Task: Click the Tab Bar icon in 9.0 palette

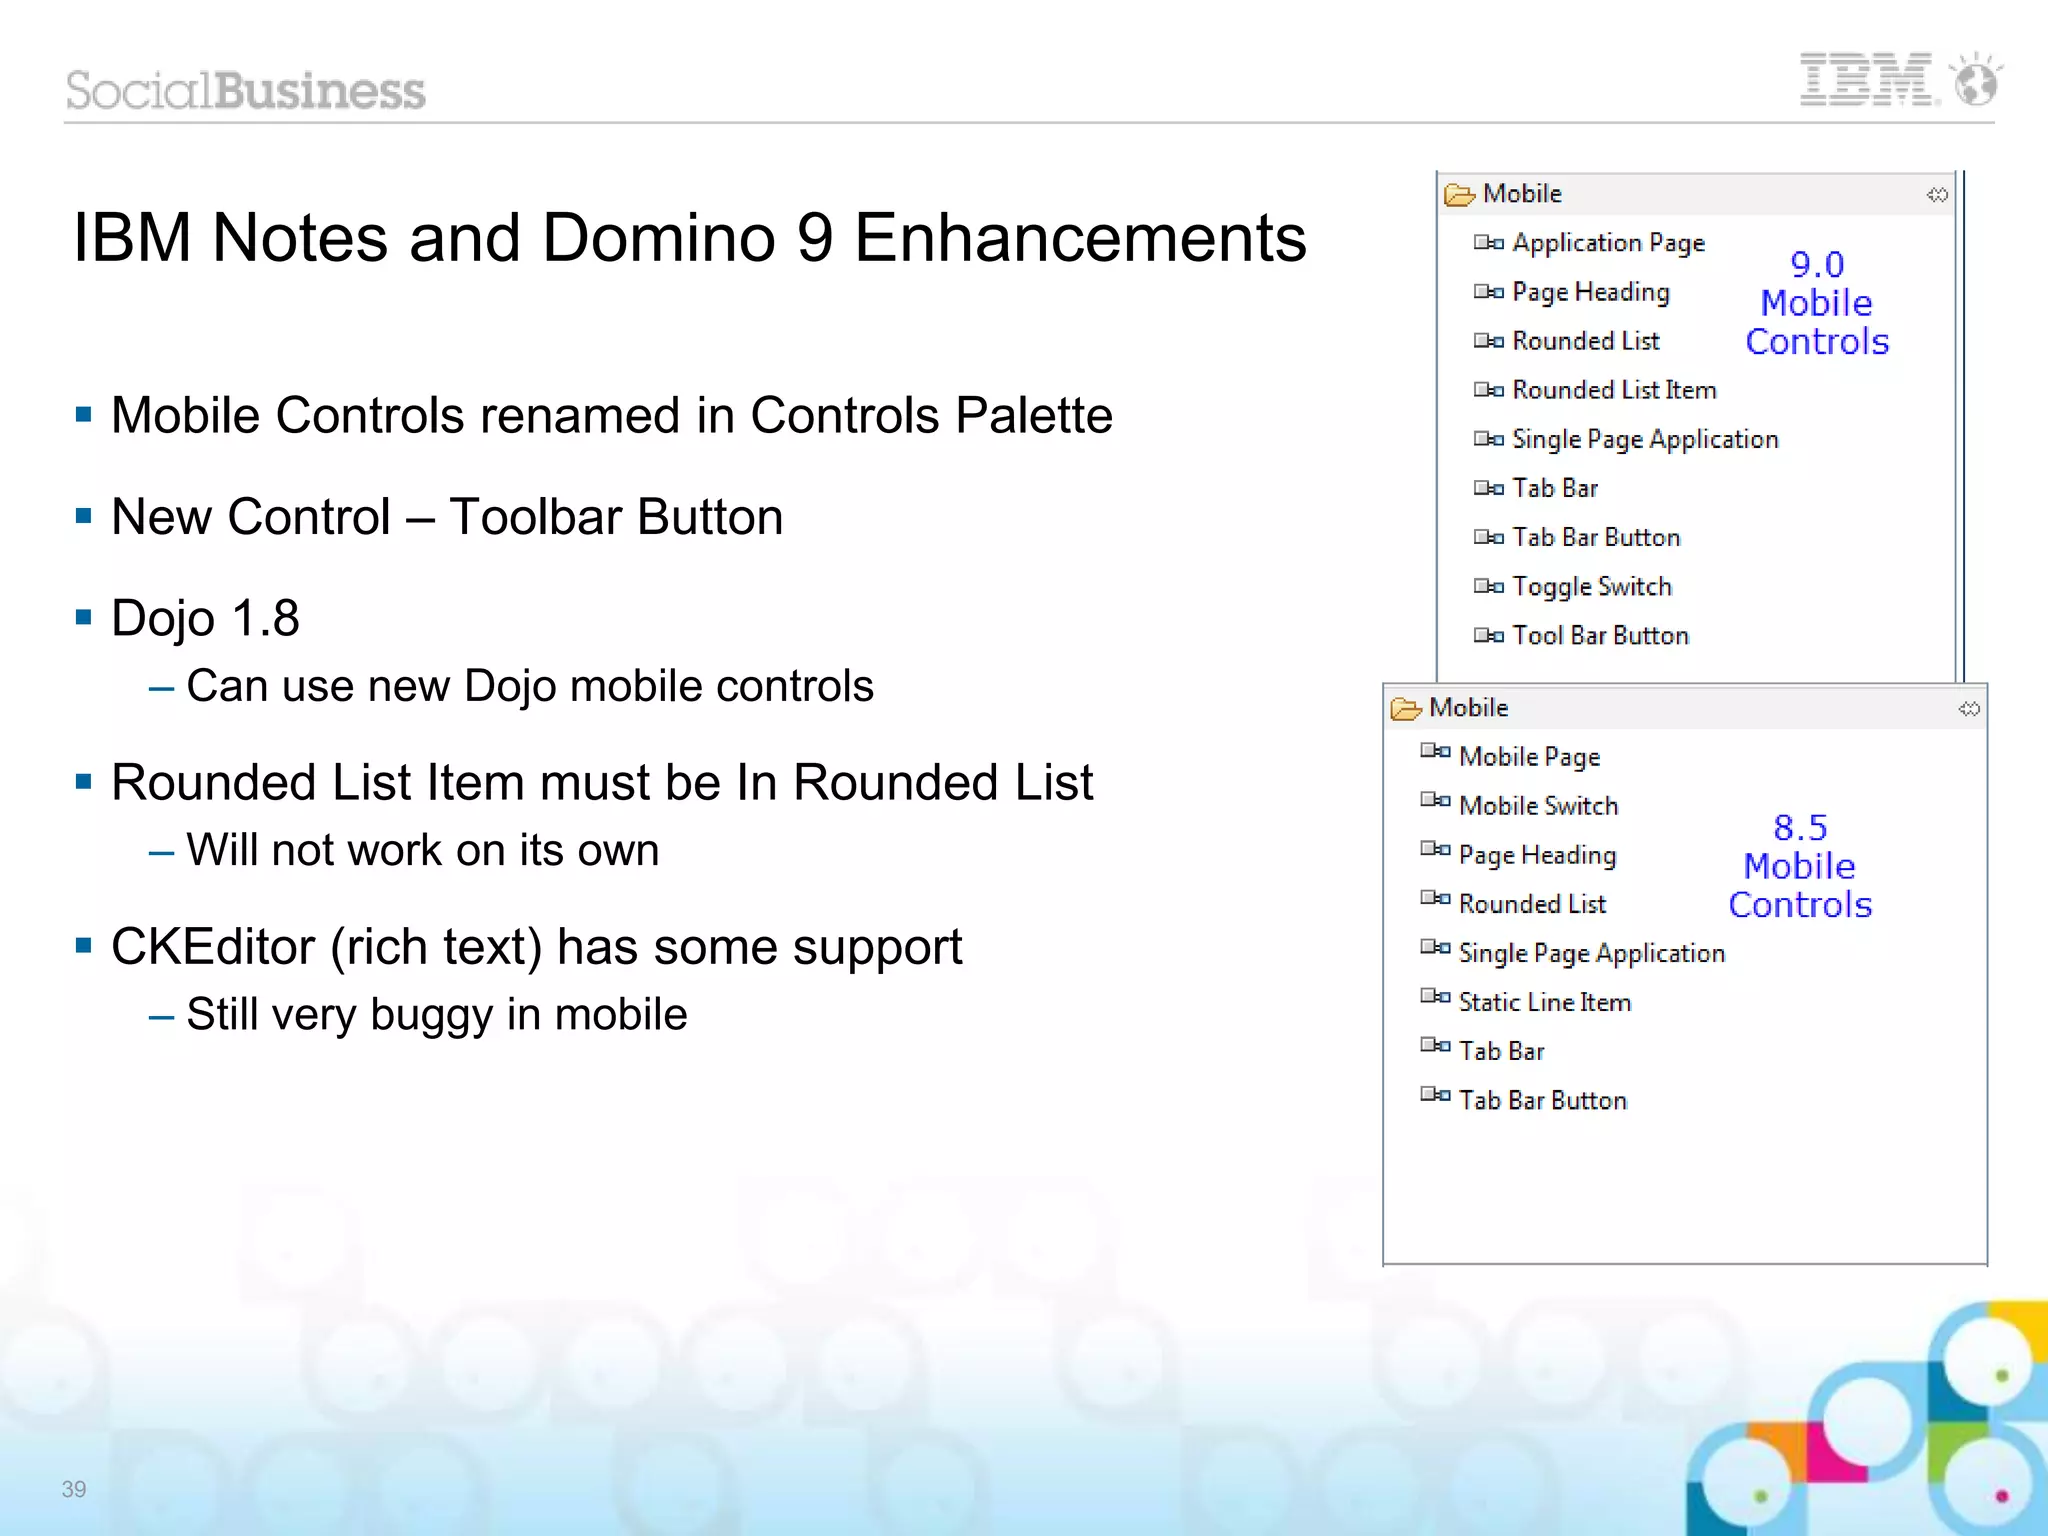Action: tap(1488, 487)
